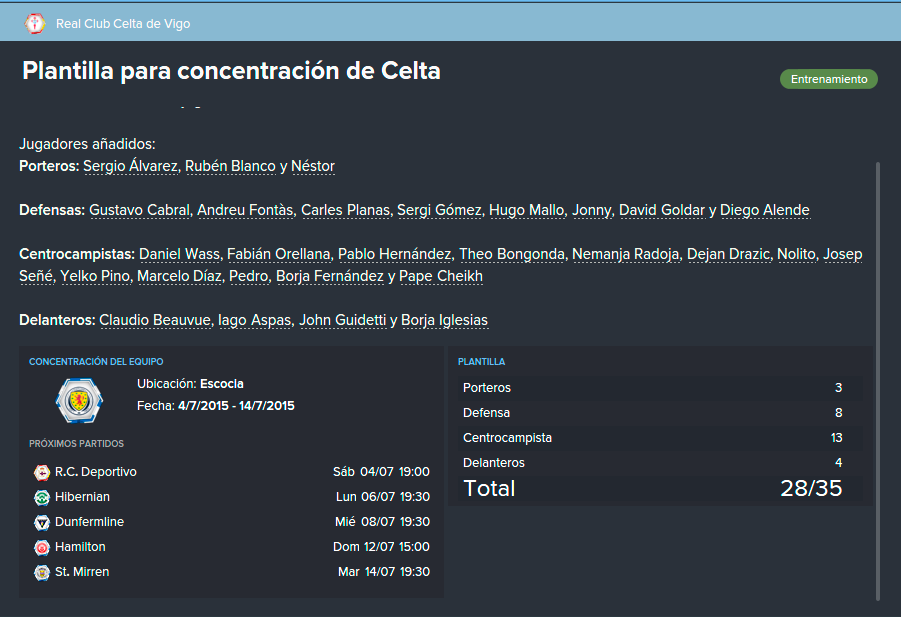This screenshot has height=617, width=901.
Task: Open Hugo Mallo defender profile
Action: point(526,210)
